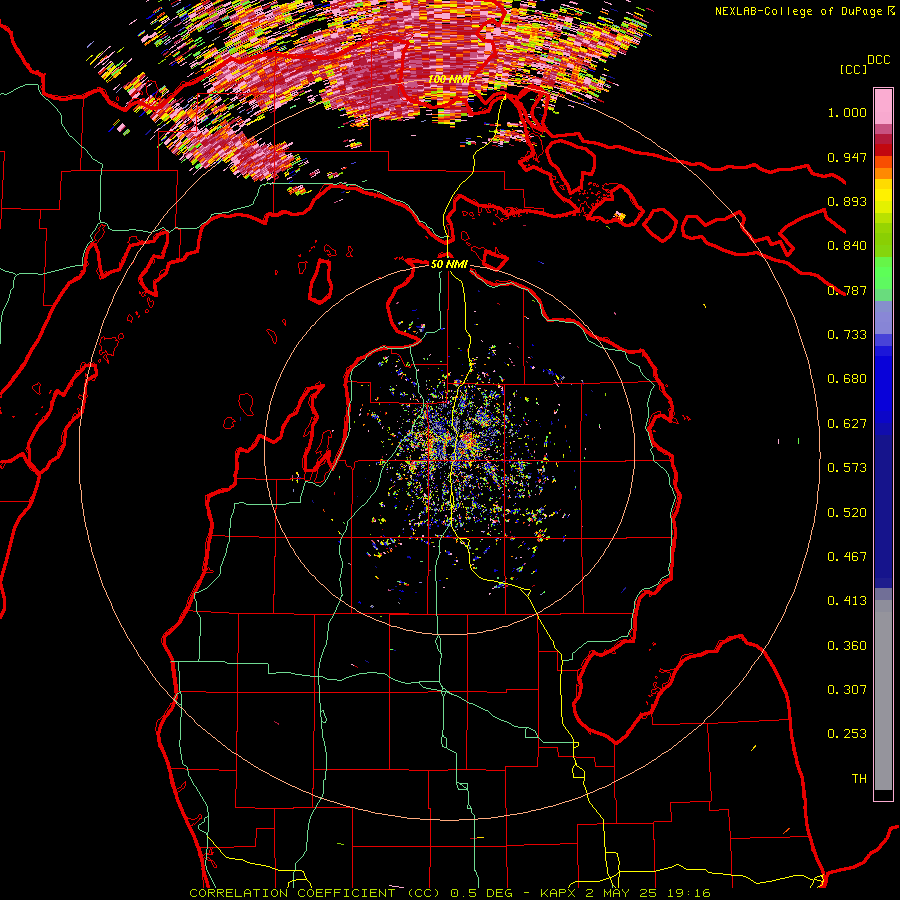Select the CORRELATION COEFFICIENT caption at the bottom
The height and width of the screenshot is (900, 900).
450,893
